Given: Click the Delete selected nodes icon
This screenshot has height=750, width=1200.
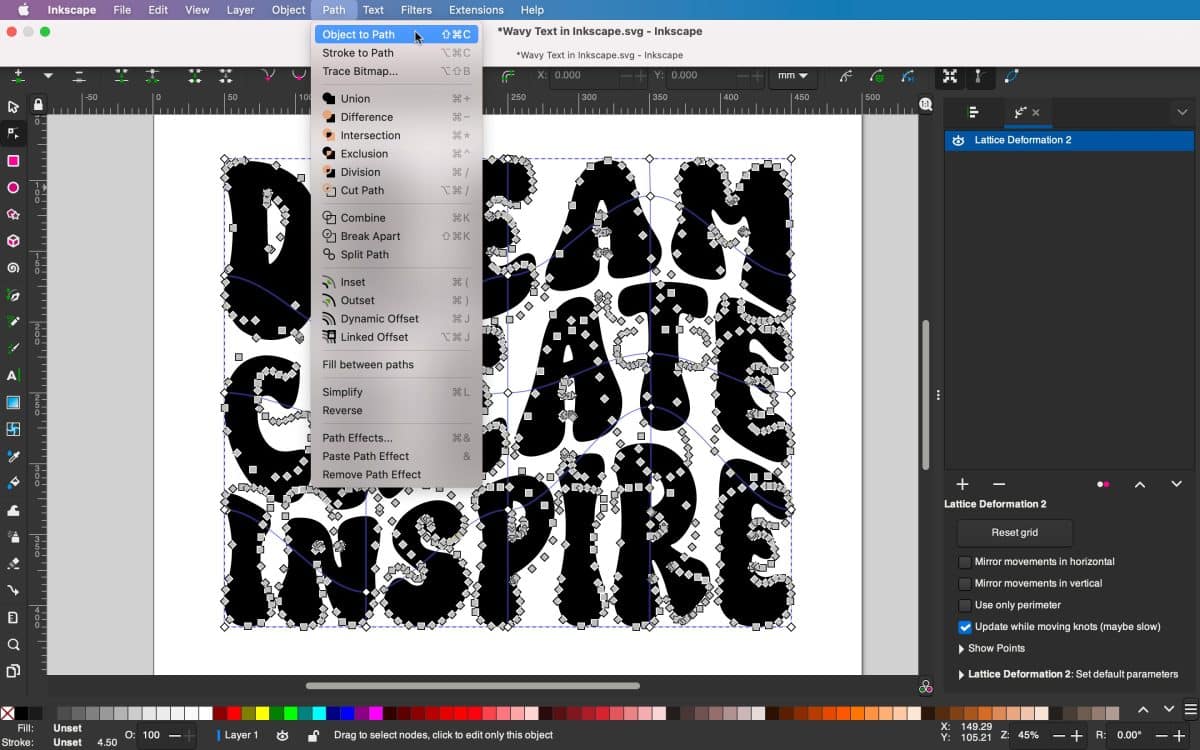Looking at the screenshot, I should point(79,76).
